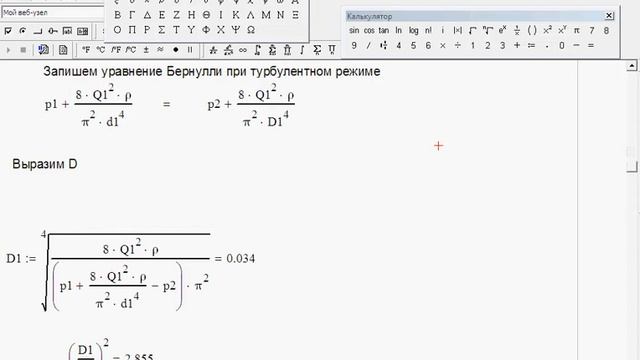Image resolution: width=640 pixels, height=360 pixels.
Task: Insert infinity ∞ symbol from calculus toolbar
Action: tap(243, 50)
